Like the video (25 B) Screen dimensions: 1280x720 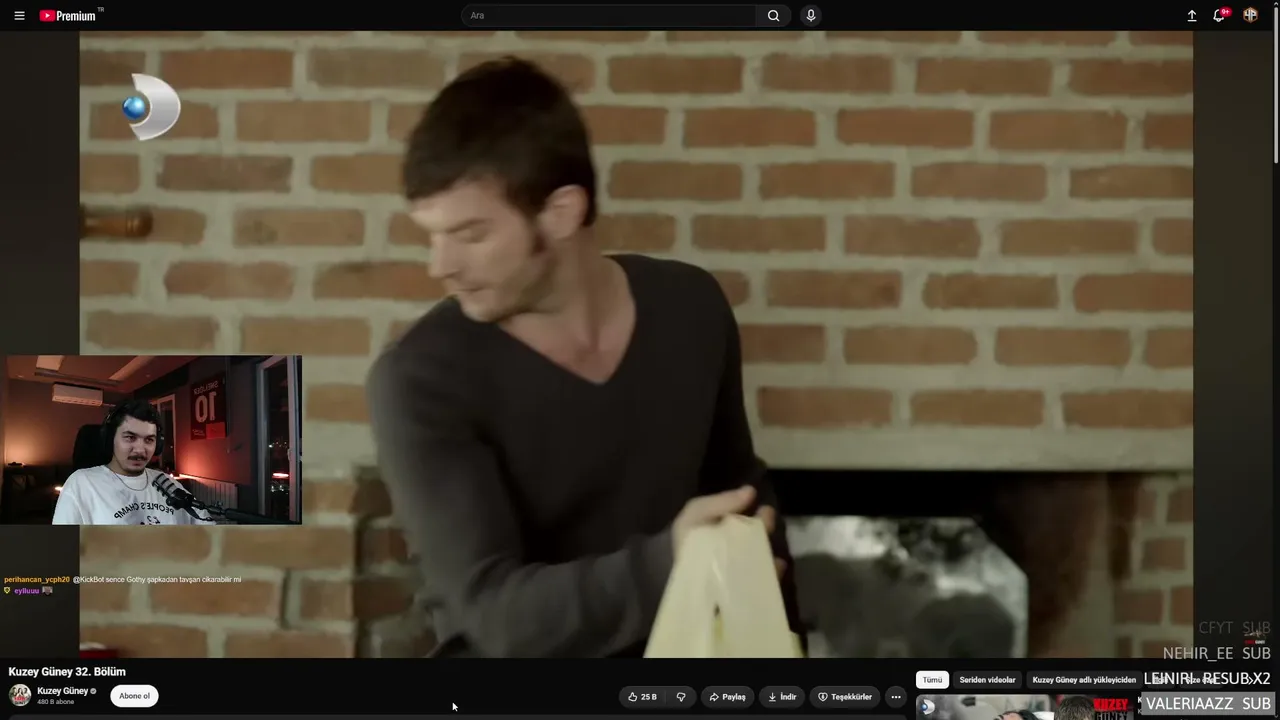pyautogui.click(x=642, y=697)
